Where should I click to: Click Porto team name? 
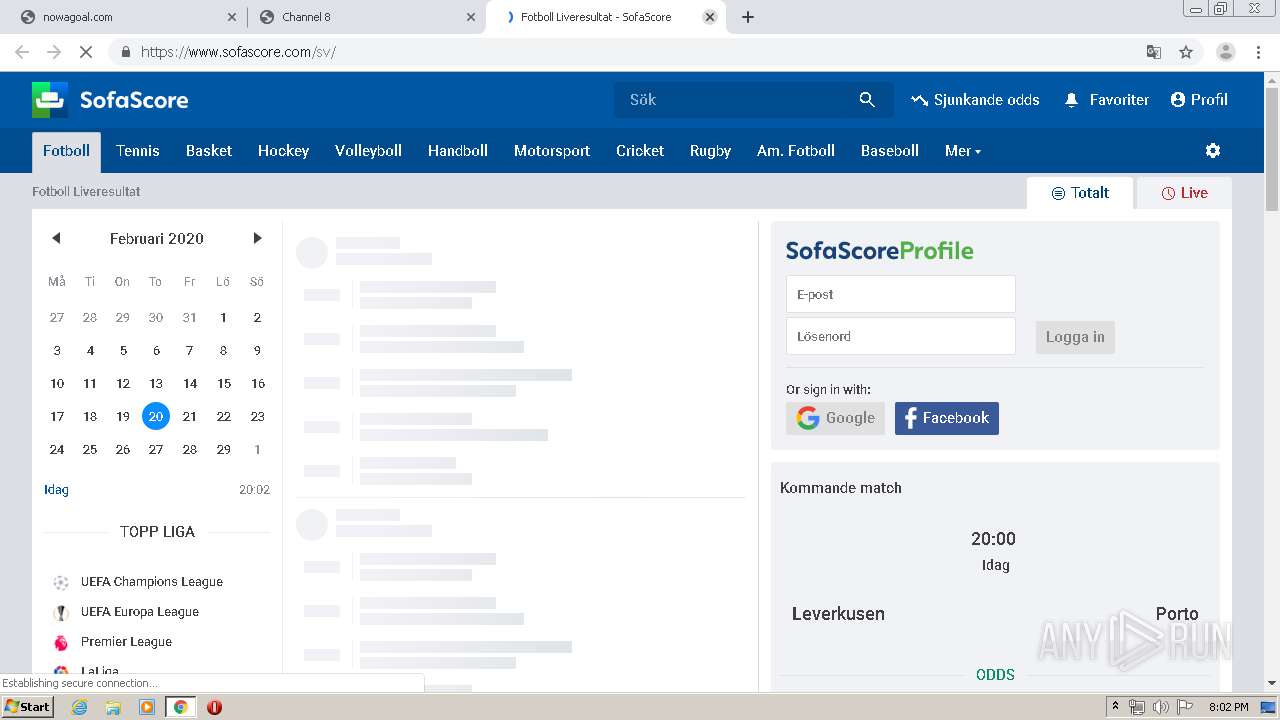[x=1177, y=614]
